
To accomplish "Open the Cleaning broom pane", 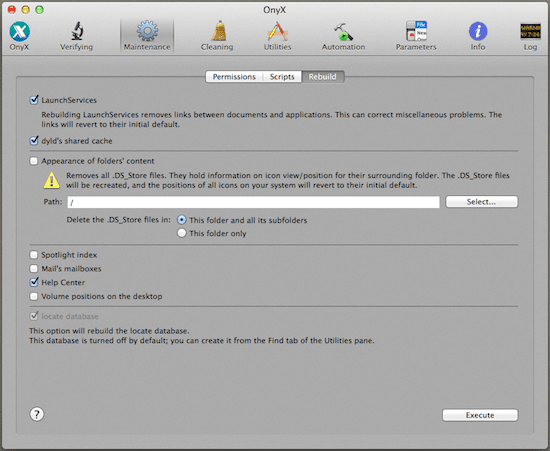I will pos(217,35).
